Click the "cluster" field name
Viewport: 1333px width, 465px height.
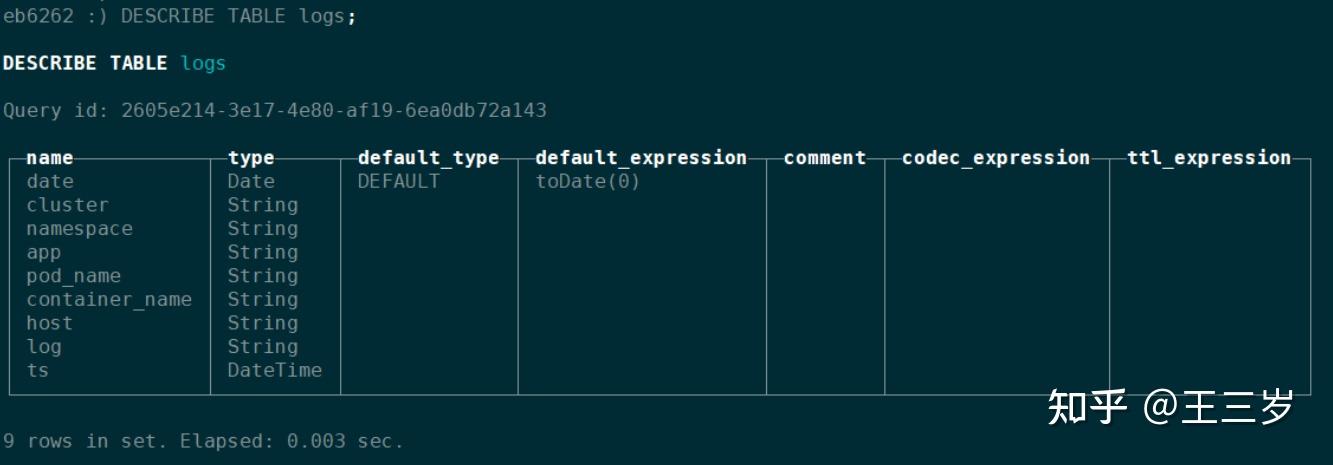point(67,205)
